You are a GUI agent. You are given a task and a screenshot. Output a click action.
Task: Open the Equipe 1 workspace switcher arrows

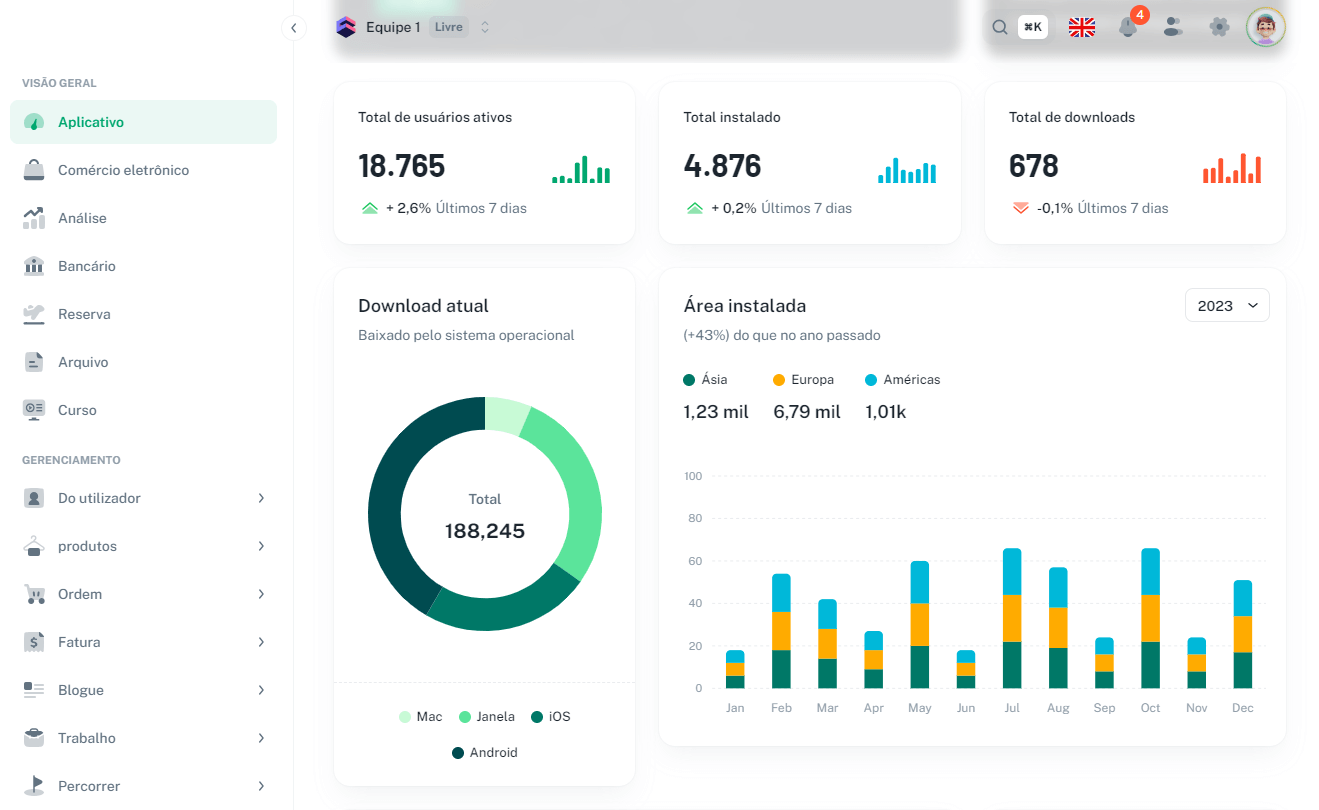point(485,27)
